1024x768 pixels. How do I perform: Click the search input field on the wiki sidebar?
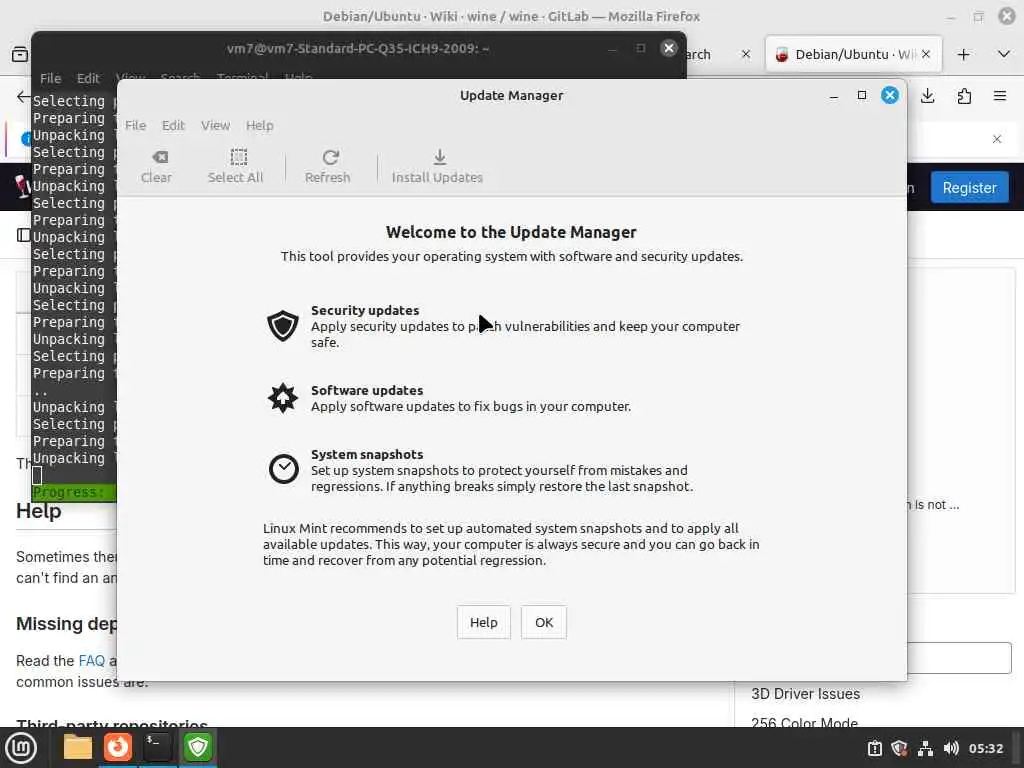[x=959, y=658]
